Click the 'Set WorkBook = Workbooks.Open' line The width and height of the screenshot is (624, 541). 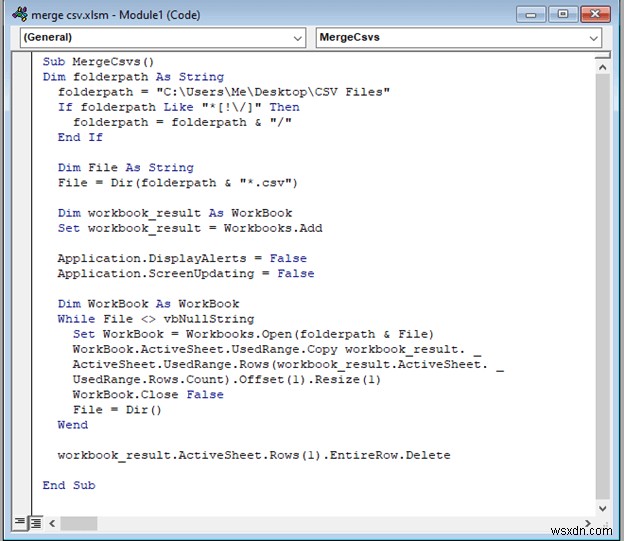253,334
